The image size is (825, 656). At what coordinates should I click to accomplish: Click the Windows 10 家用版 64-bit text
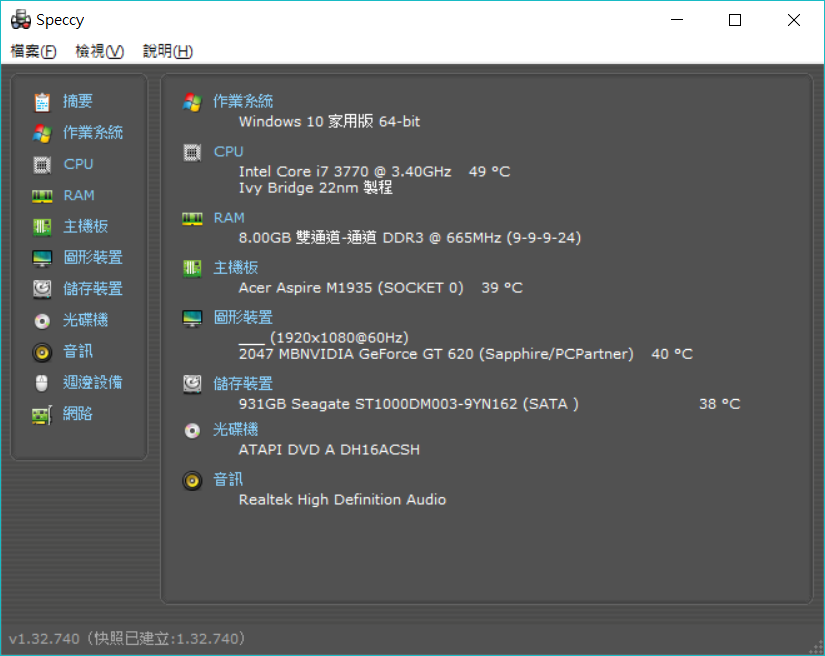pyautogui.click(x=329, y=122)
